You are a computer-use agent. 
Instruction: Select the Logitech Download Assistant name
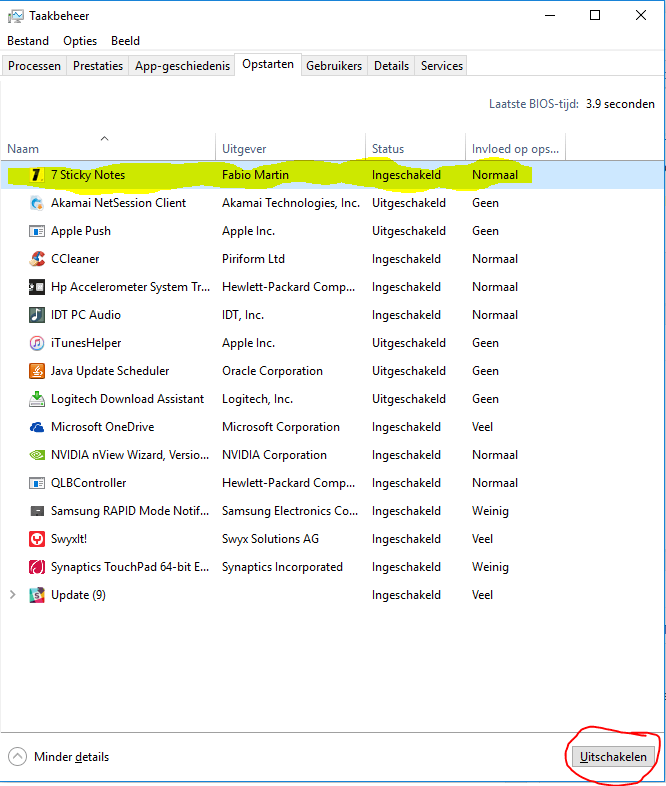[127, 399]
